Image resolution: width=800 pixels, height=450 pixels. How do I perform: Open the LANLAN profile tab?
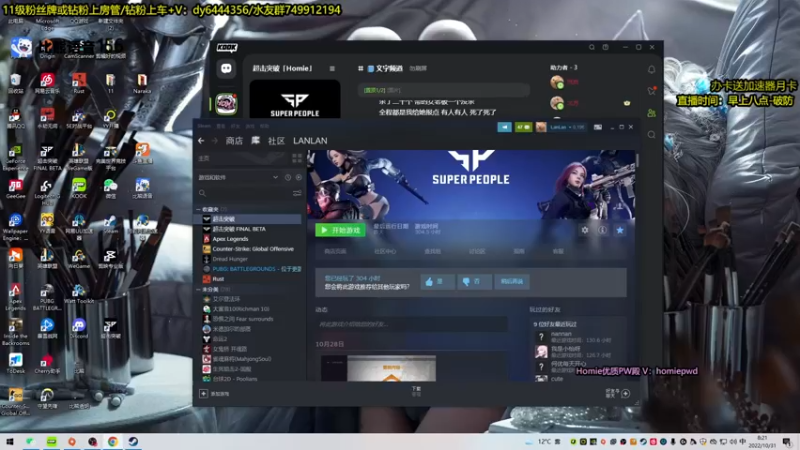[310, 141]
